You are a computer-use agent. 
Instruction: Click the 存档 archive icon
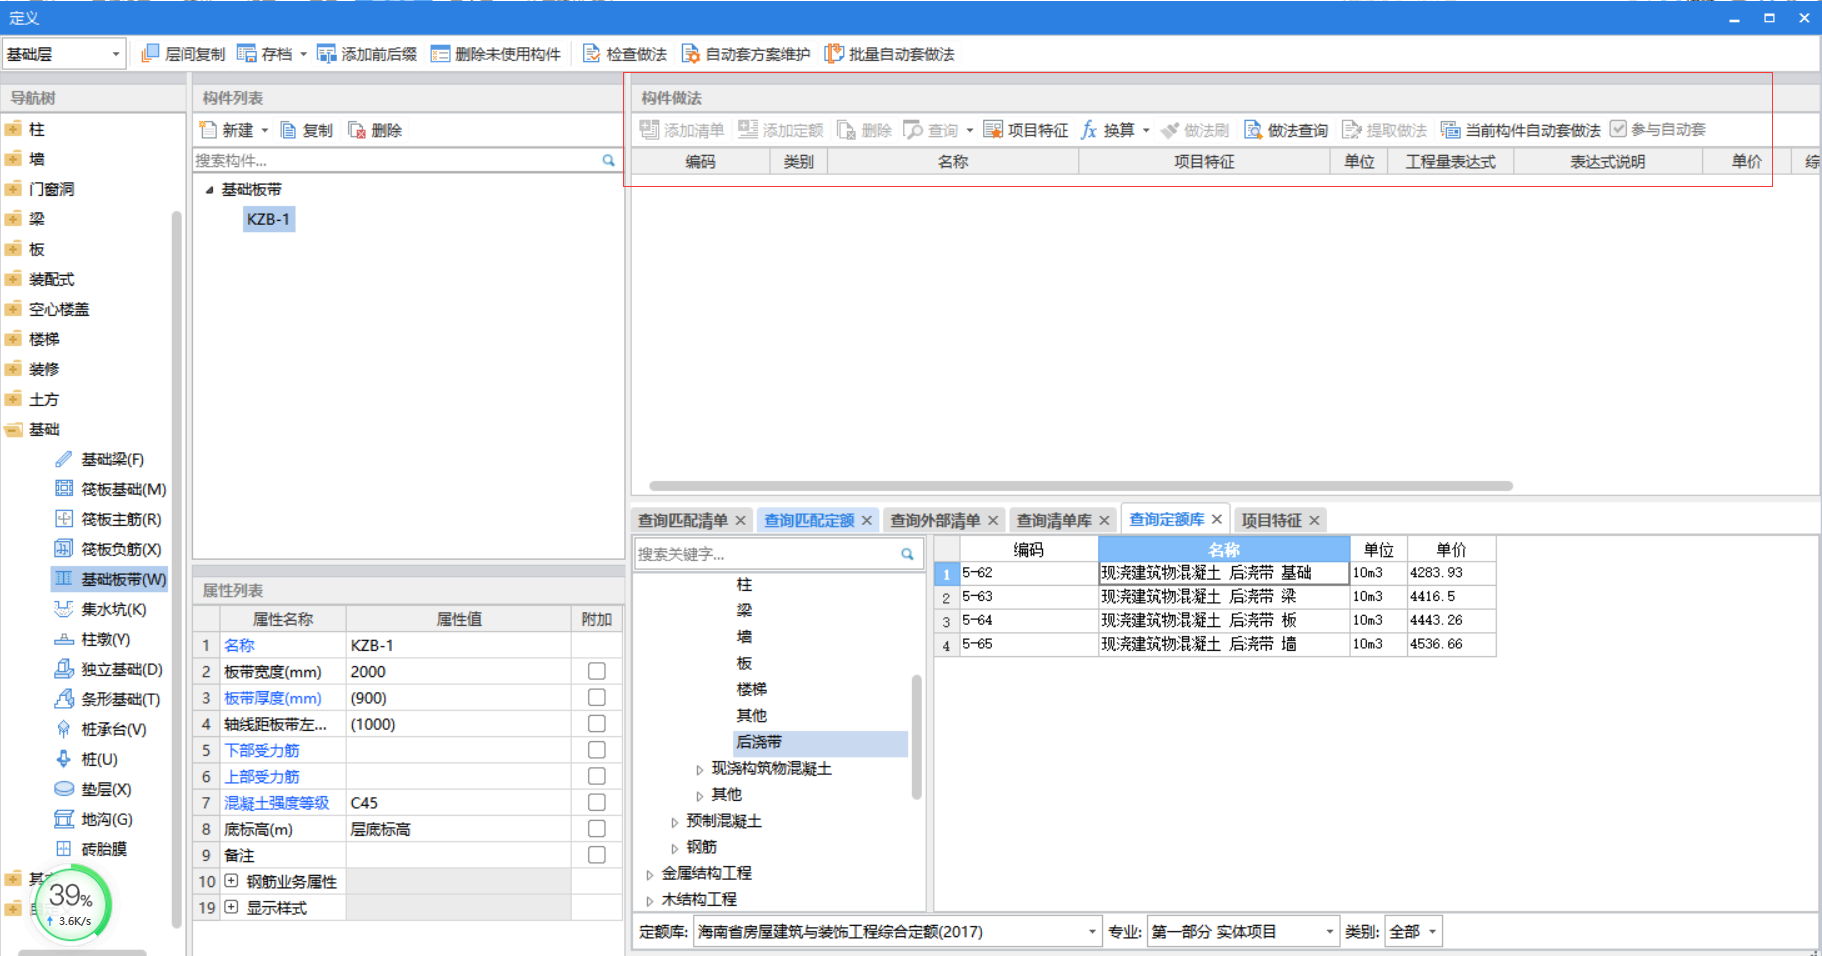[x=247, y=54]
